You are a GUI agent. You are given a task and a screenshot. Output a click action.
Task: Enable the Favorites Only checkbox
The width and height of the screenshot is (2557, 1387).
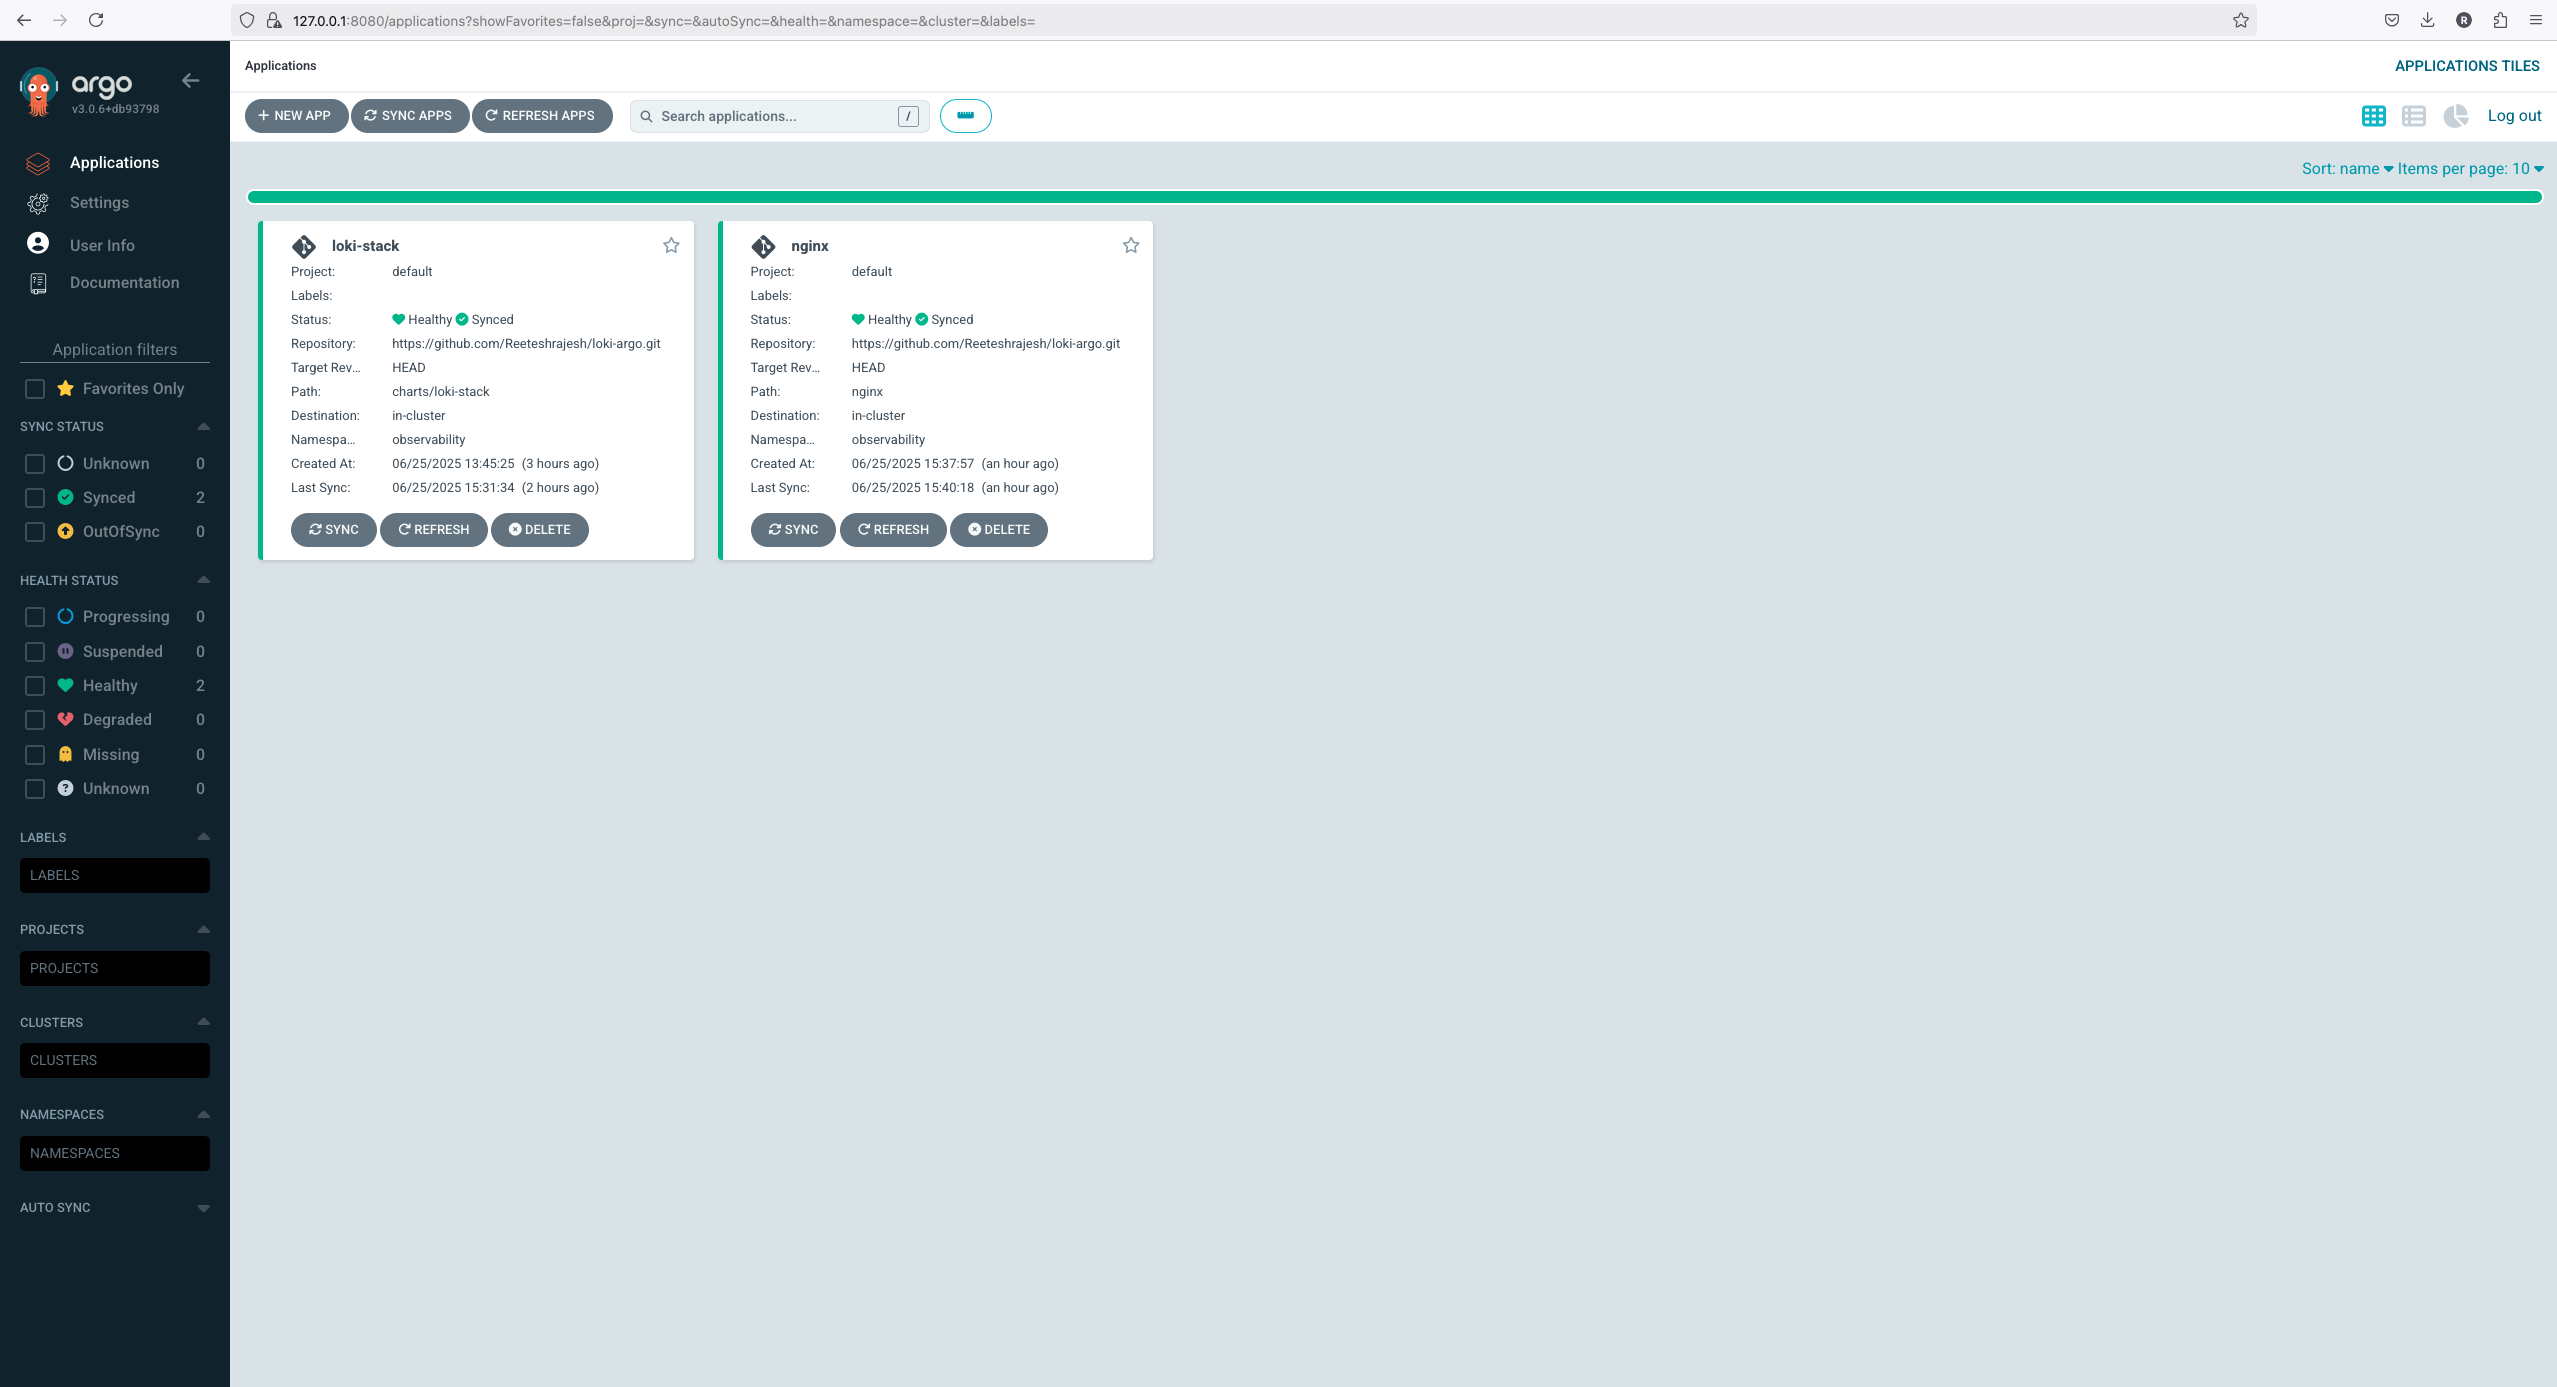(x=35, y=389)
